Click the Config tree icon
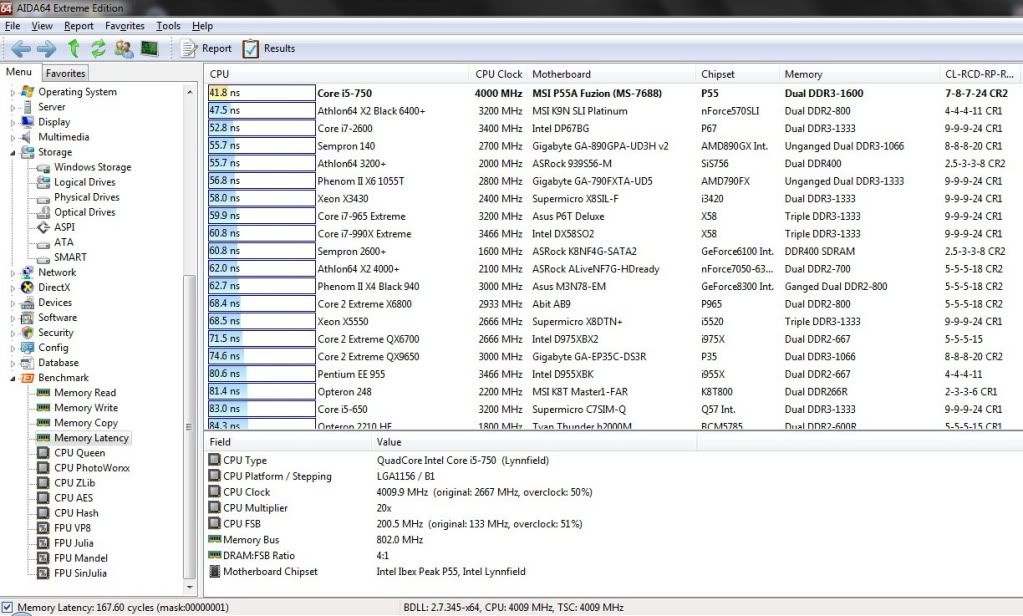 pyautogui.click(x=27, y=348)
